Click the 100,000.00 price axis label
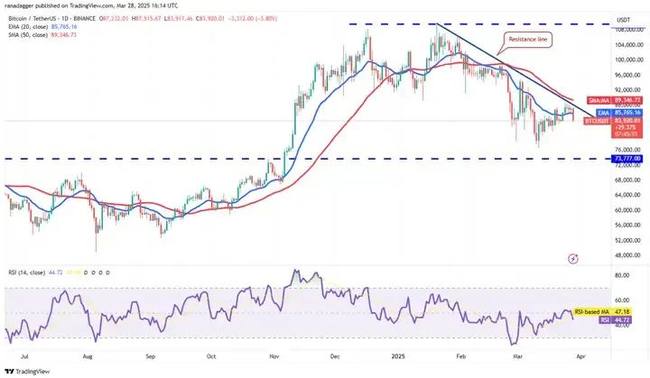Image resolution: width=650 pixels, height=378 pixels. point(630,60)
